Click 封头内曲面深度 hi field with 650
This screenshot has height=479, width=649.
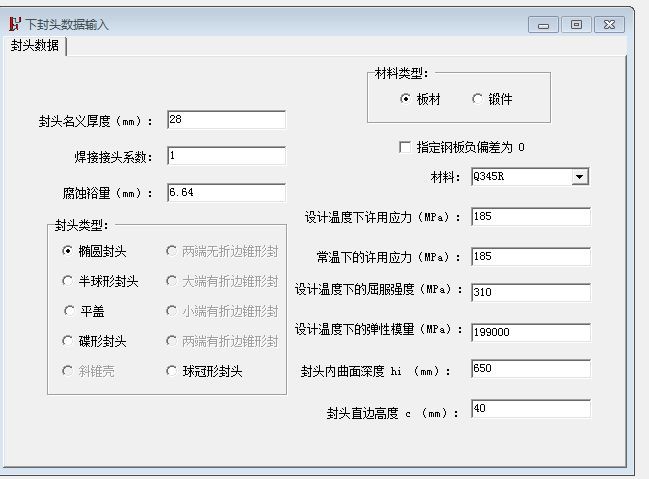coord(531,368)
